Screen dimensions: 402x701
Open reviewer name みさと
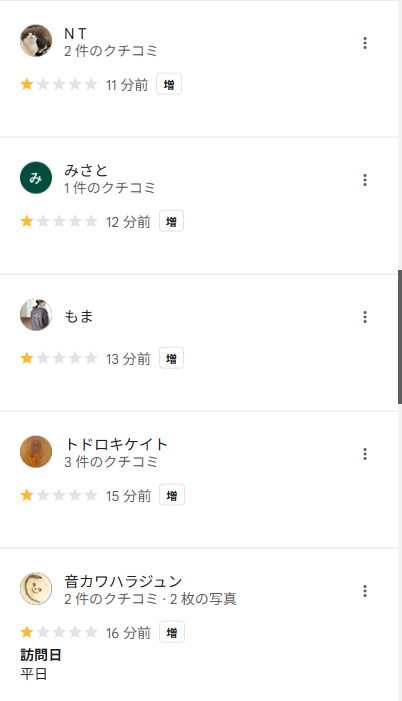(86, 170)
